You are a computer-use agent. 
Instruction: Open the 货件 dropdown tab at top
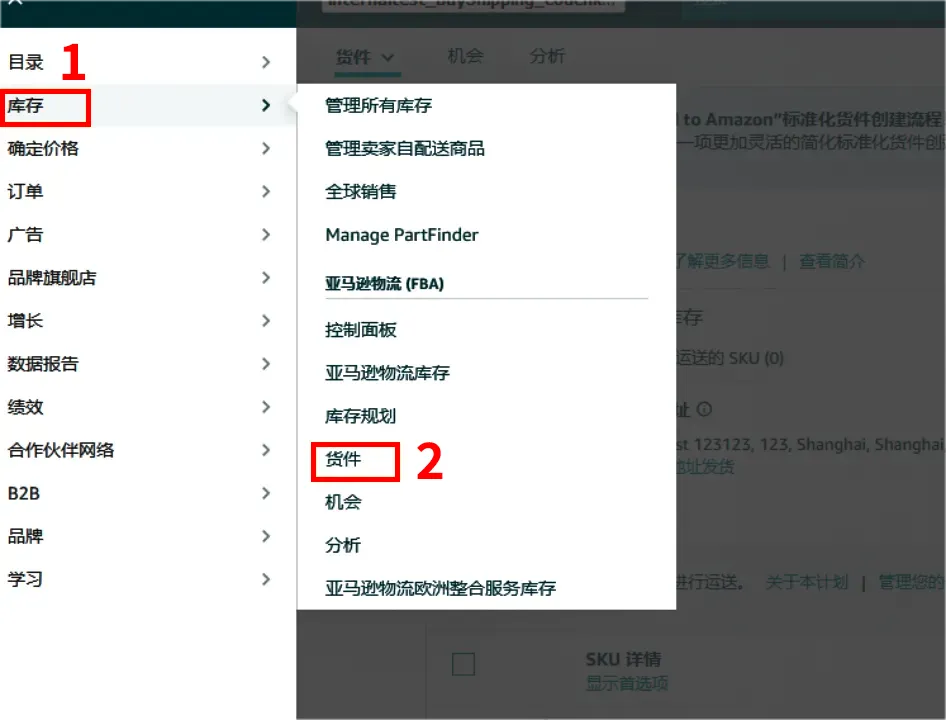click(x=365, y=58)
